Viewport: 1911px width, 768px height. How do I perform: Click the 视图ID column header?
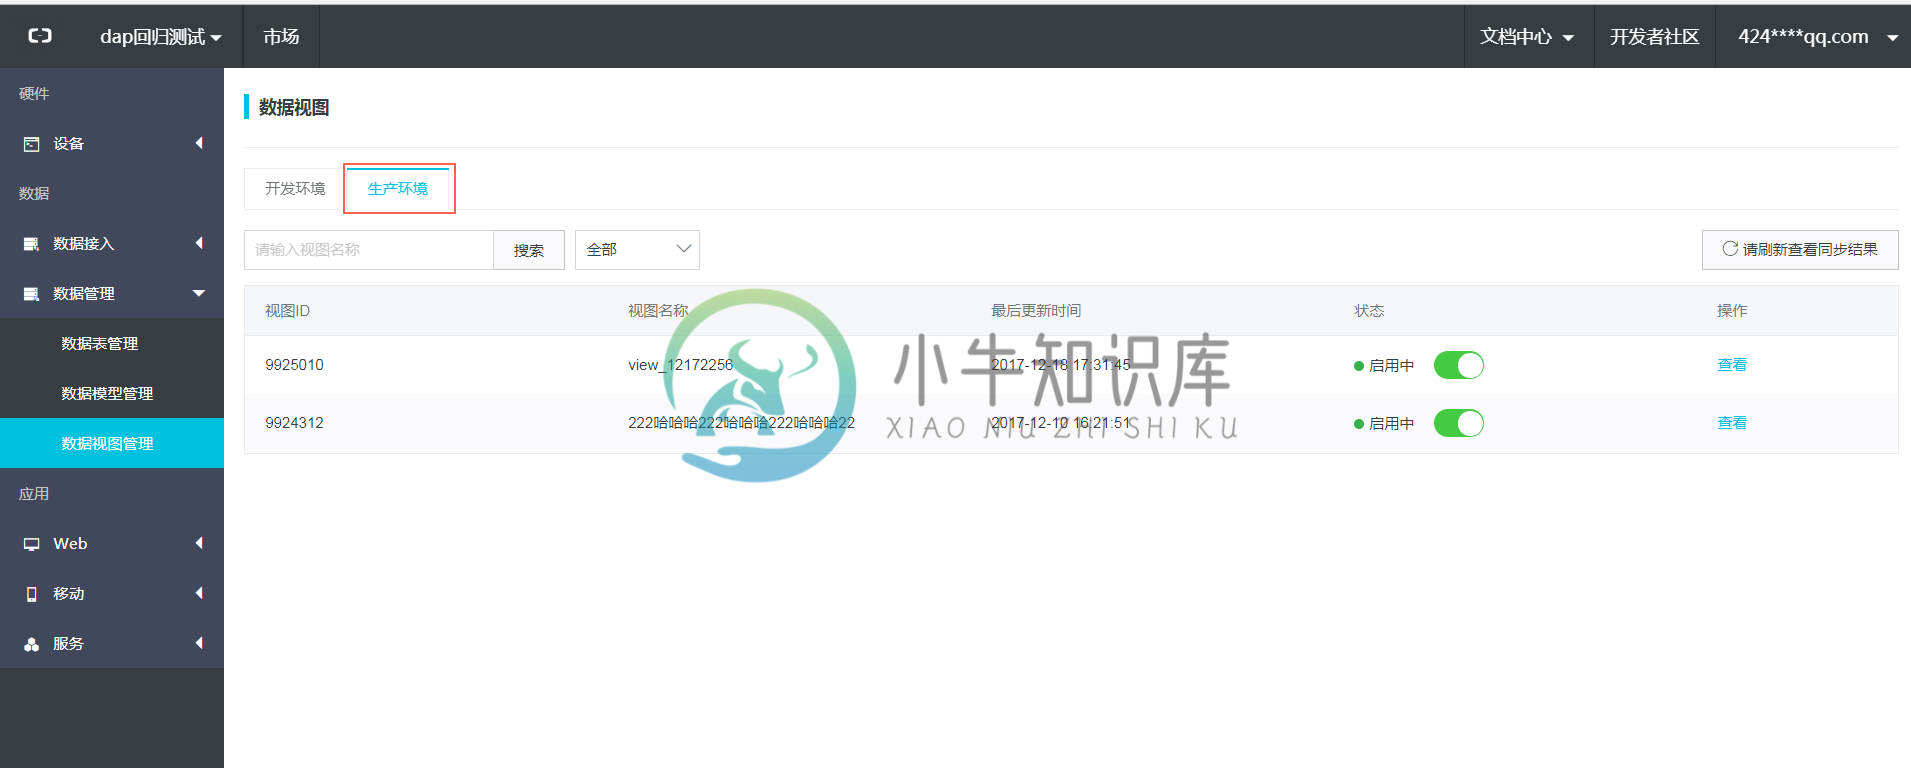(x=288, y=311)
